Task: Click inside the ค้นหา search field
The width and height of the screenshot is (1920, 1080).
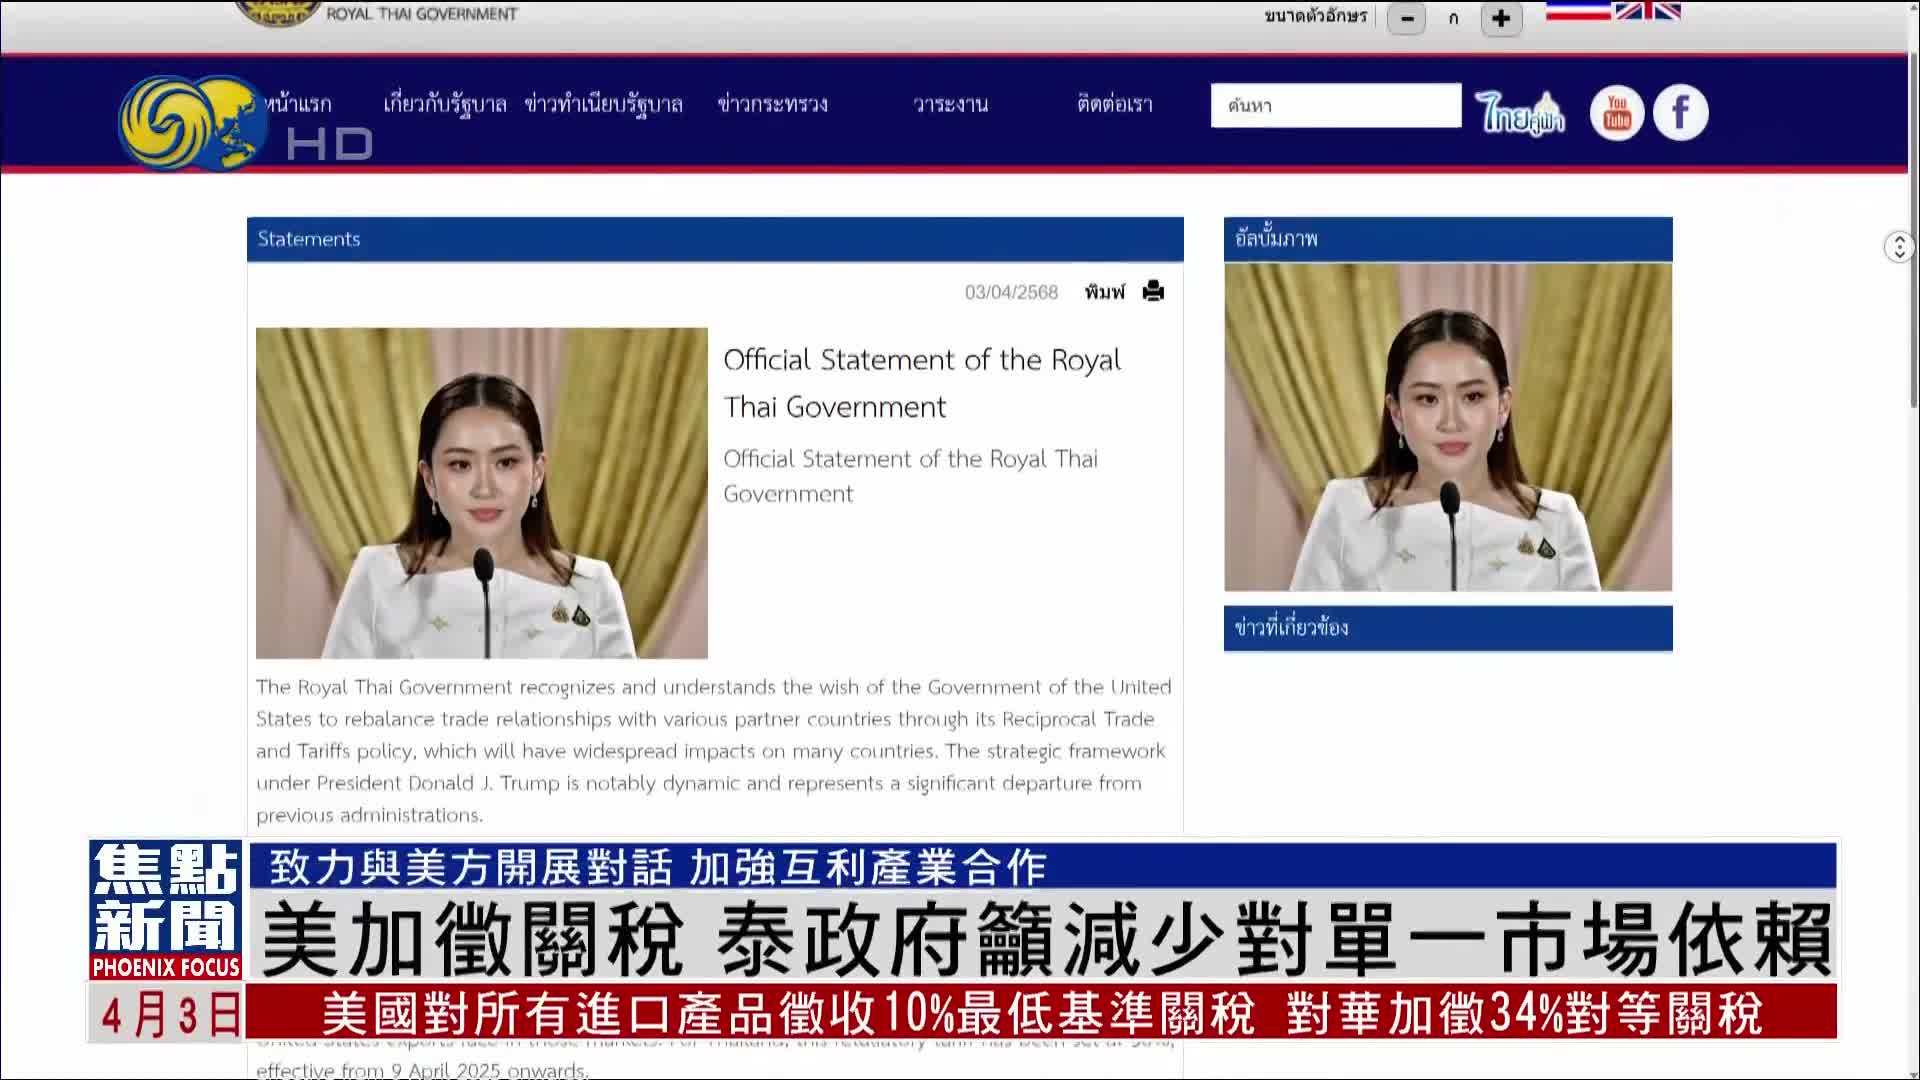Action: point(1335,106)
